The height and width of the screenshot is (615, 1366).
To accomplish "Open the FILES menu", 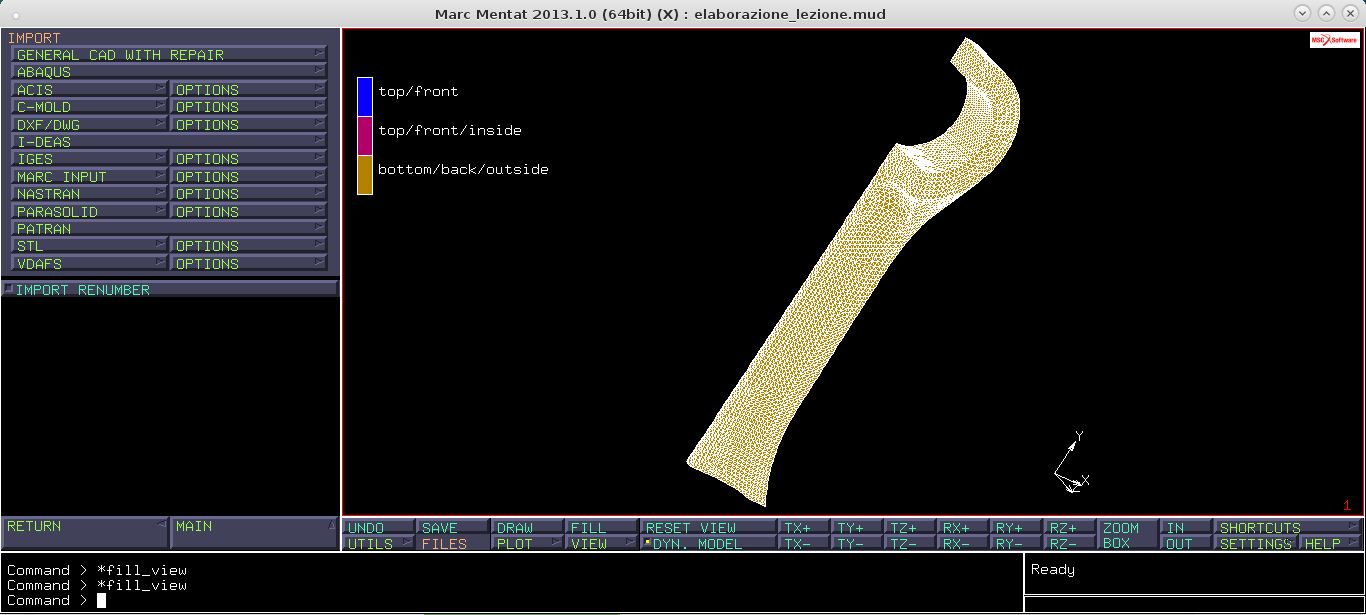I will click(454, 544).
